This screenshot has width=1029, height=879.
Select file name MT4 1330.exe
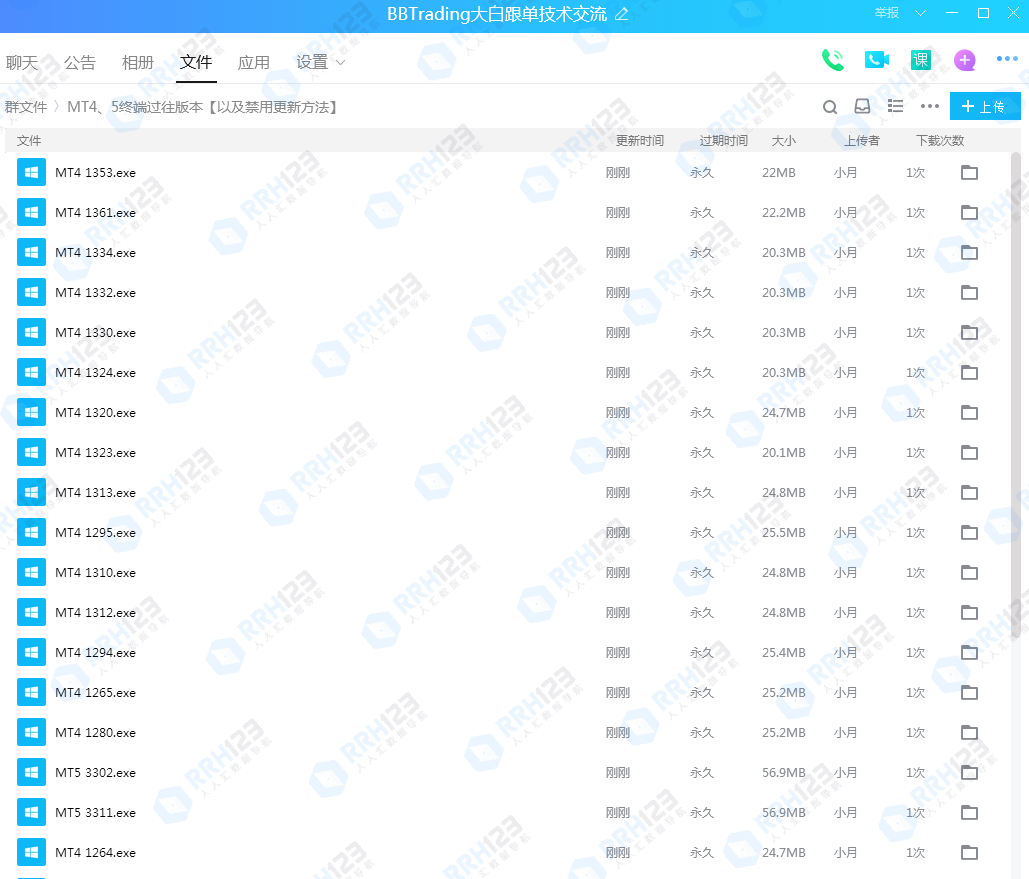96,333
